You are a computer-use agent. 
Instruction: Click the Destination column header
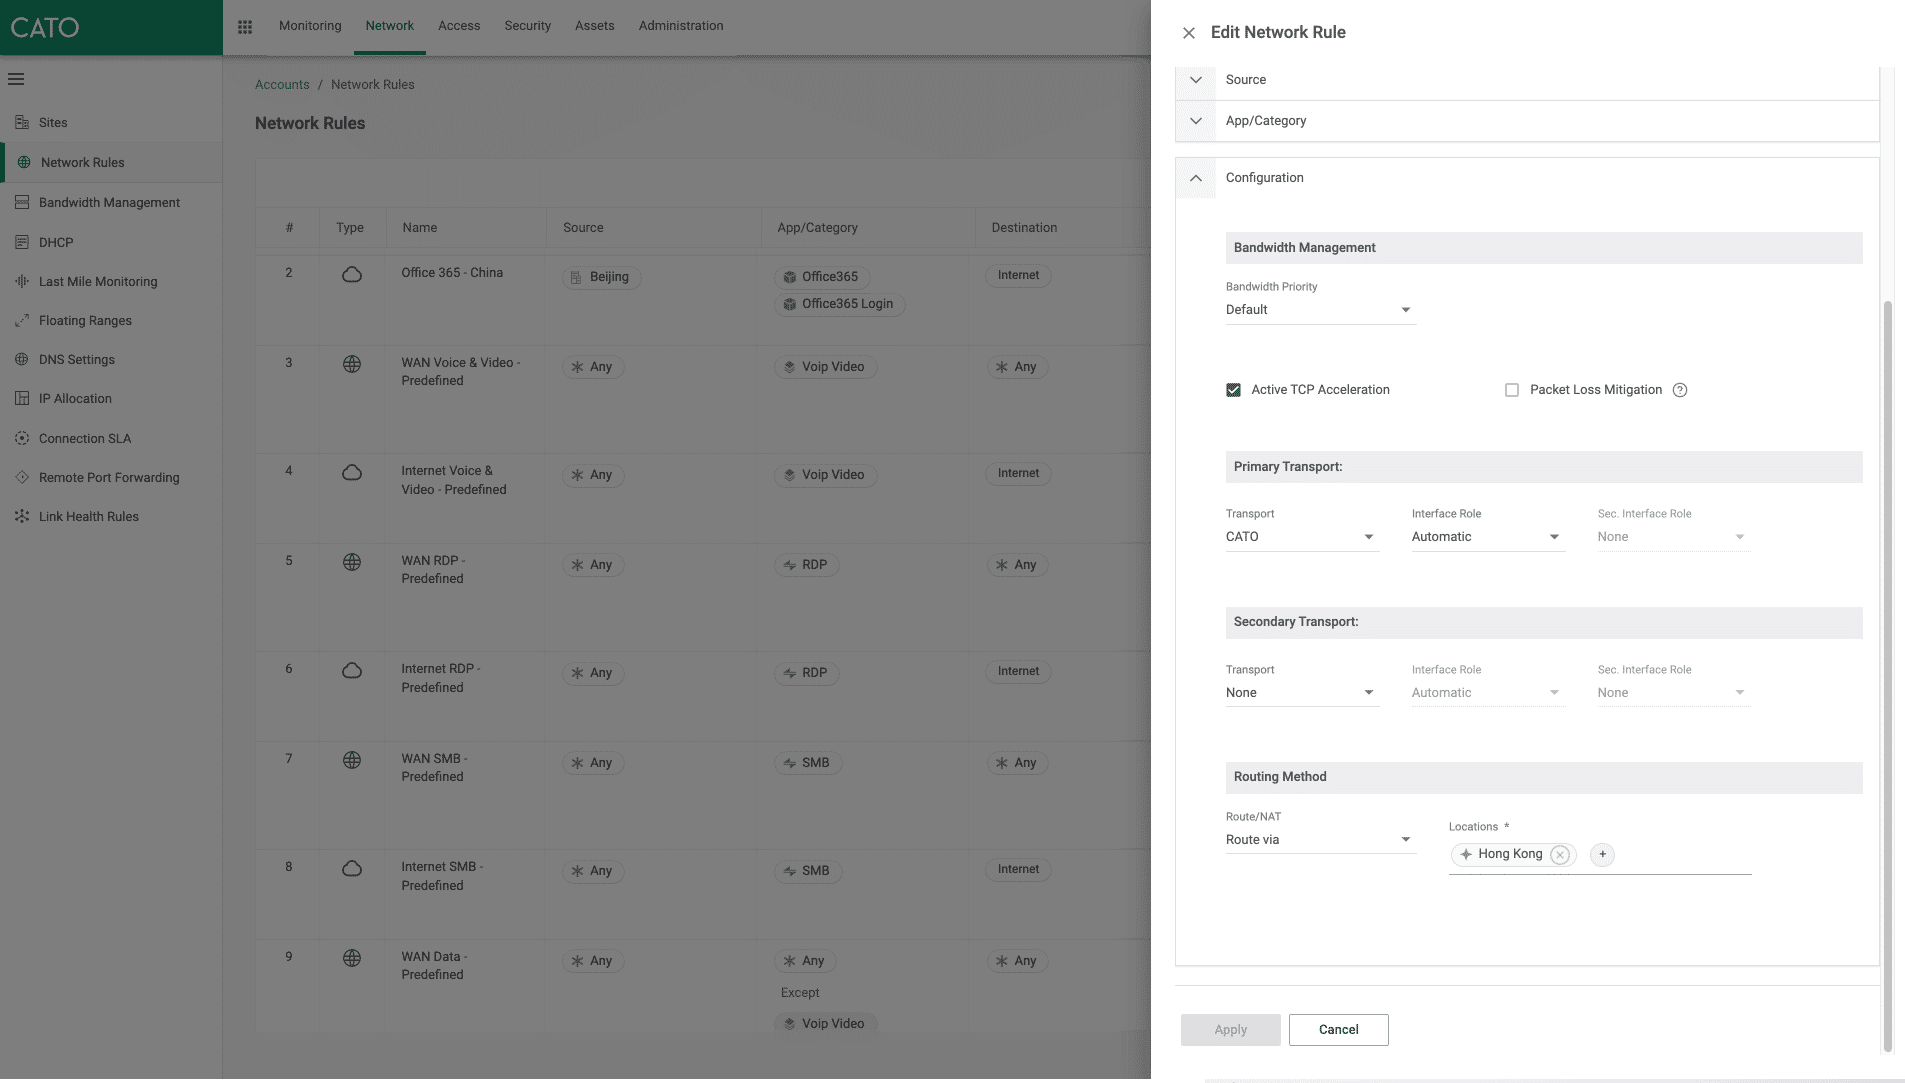(x=1024, y=228)
